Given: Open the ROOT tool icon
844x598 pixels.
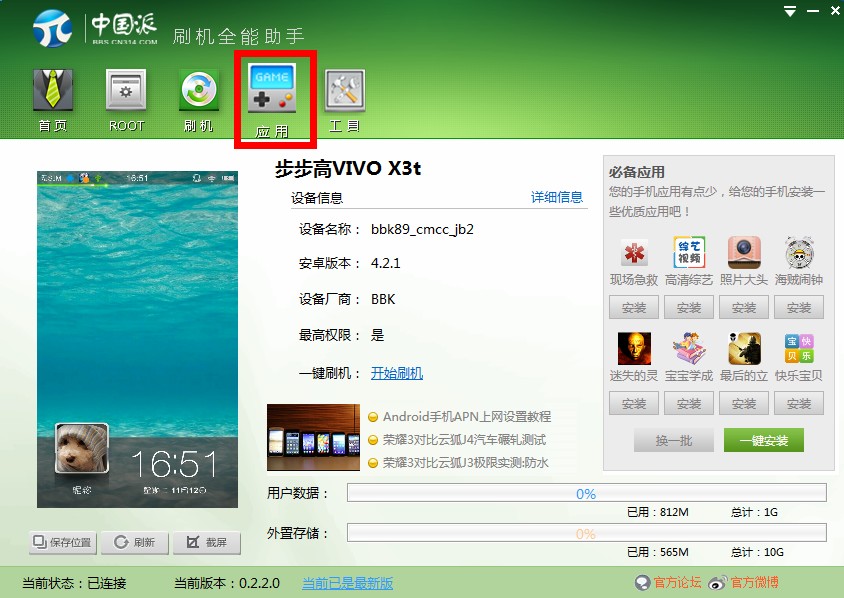Looking at the screenshot, I should pyautogui.click(x=126, y=90).
